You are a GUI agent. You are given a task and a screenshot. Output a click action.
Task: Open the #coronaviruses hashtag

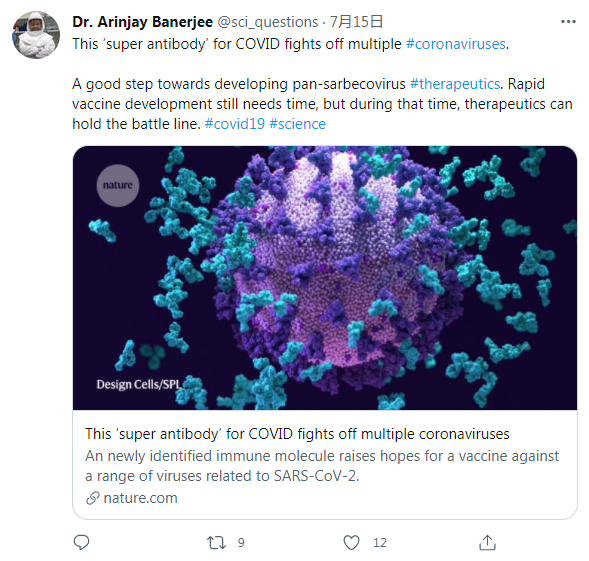point(456,44)
